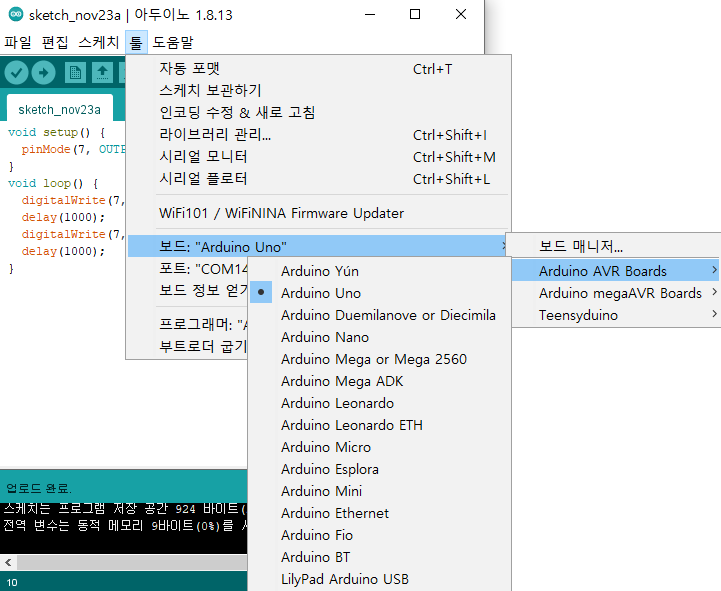Close the 툴 menu from menu bar
Screen dimensions: 721x591
(x=136, y=42)
